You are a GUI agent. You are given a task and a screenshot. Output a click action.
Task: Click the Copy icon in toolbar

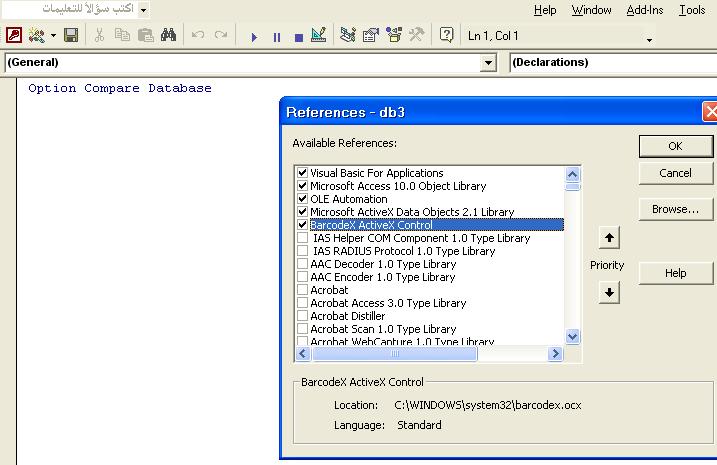(122, 35)
